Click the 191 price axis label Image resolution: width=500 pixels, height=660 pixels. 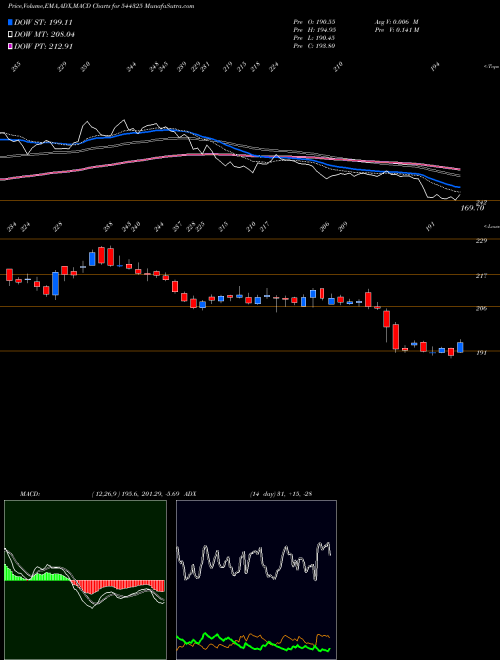(x=481, y=353)
